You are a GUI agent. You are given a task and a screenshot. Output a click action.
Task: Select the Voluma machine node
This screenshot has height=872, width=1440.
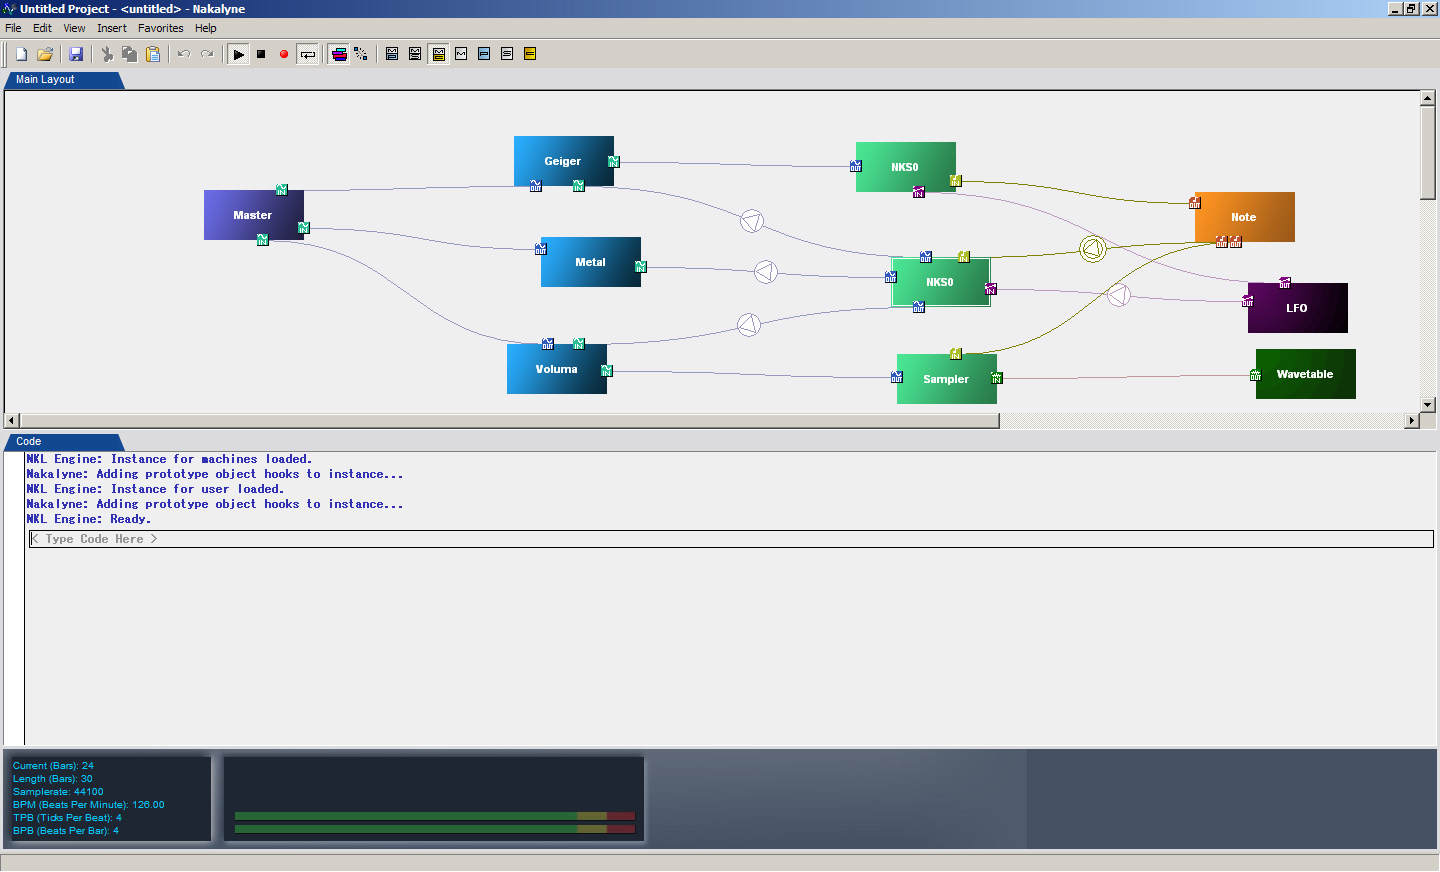click(556, 369)
